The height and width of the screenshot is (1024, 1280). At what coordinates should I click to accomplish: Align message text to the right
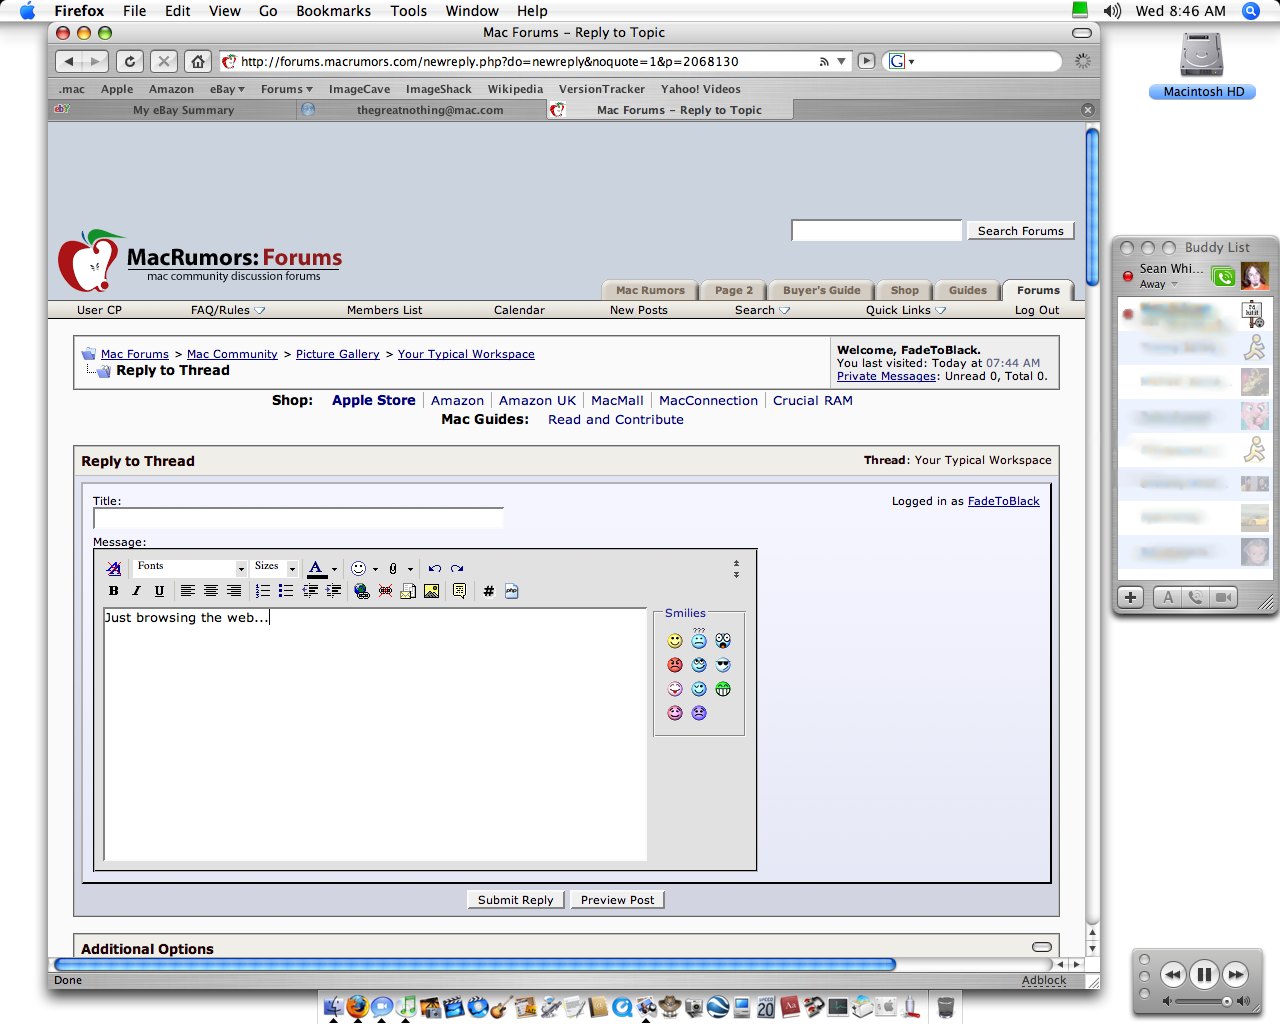click(233, 591)
